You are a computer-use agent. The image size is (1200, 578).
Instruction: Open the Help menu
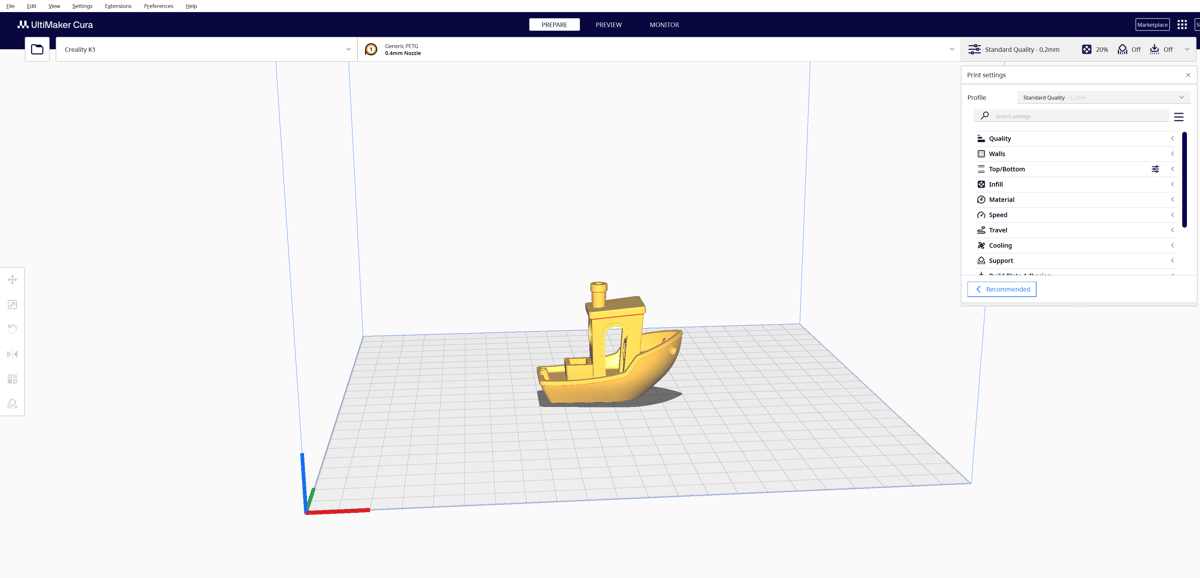click(x=191, y=6)
